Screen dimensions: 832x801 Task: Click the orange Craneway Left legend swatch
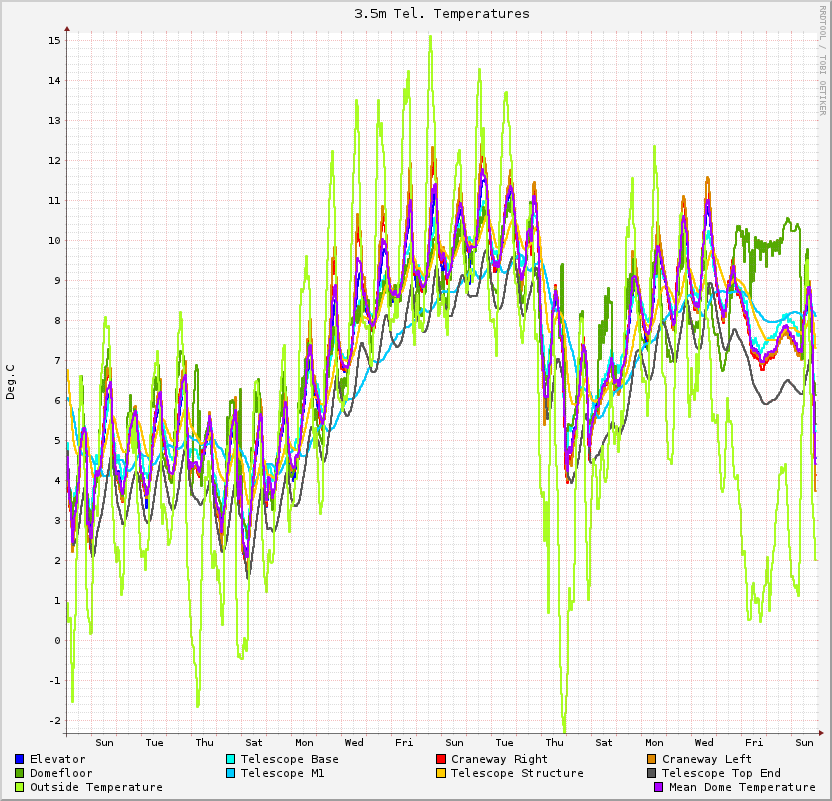652,760
